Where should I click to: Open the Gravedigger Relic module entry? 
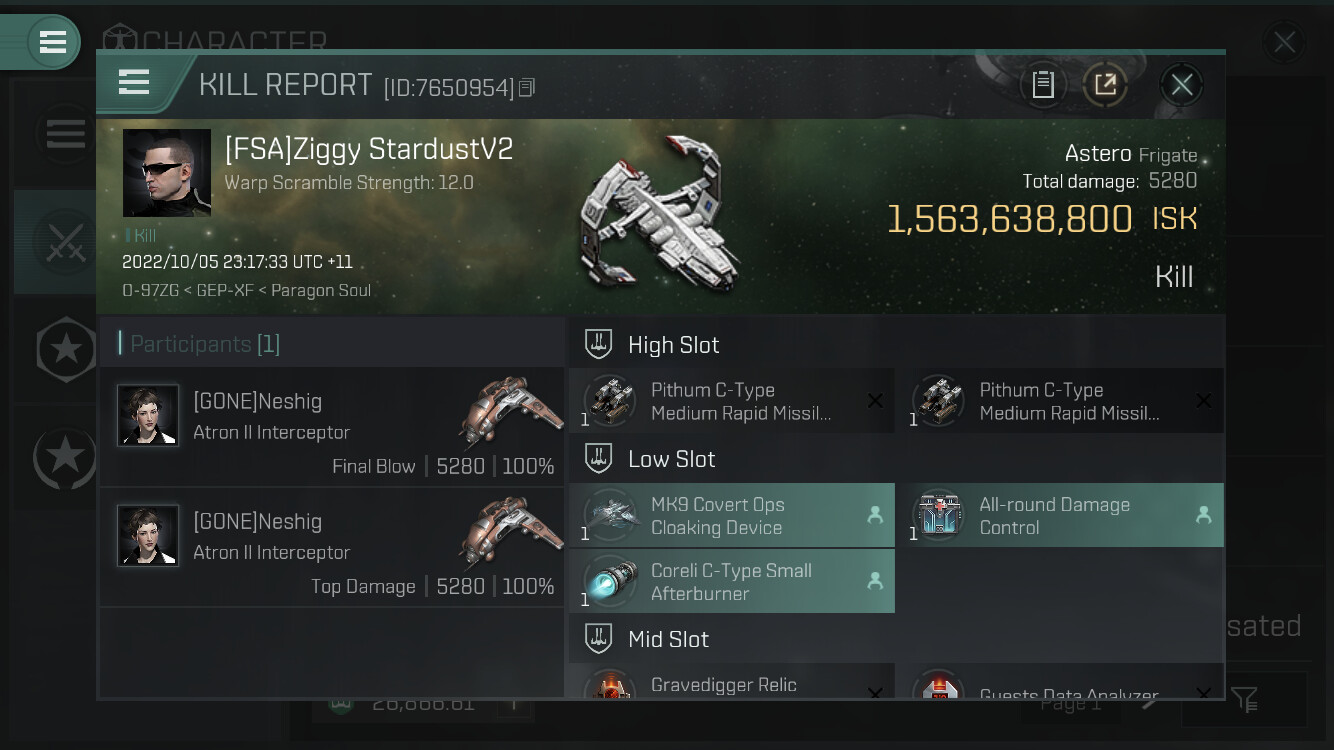click(x=732, y=684)
